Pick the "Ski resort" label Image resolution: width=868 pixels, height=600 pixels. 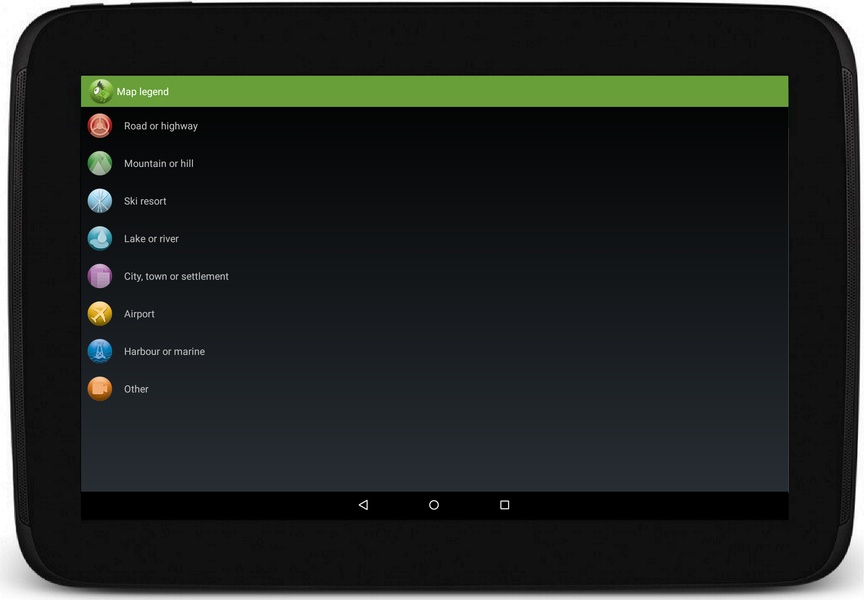[145, 201]
